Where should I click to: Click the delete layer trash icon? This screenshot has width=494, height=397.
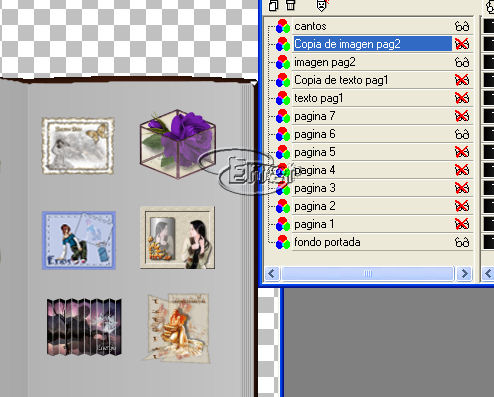tap(291, 5)
